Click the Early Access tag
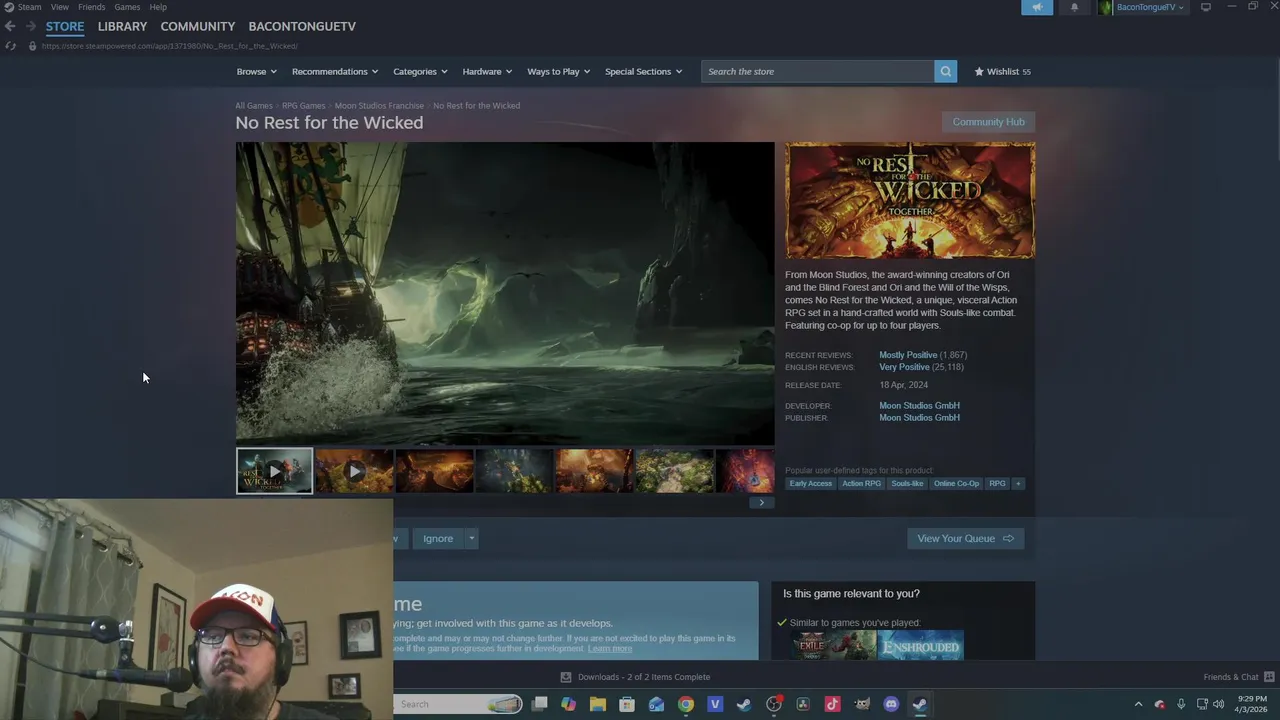 (810, 483)
